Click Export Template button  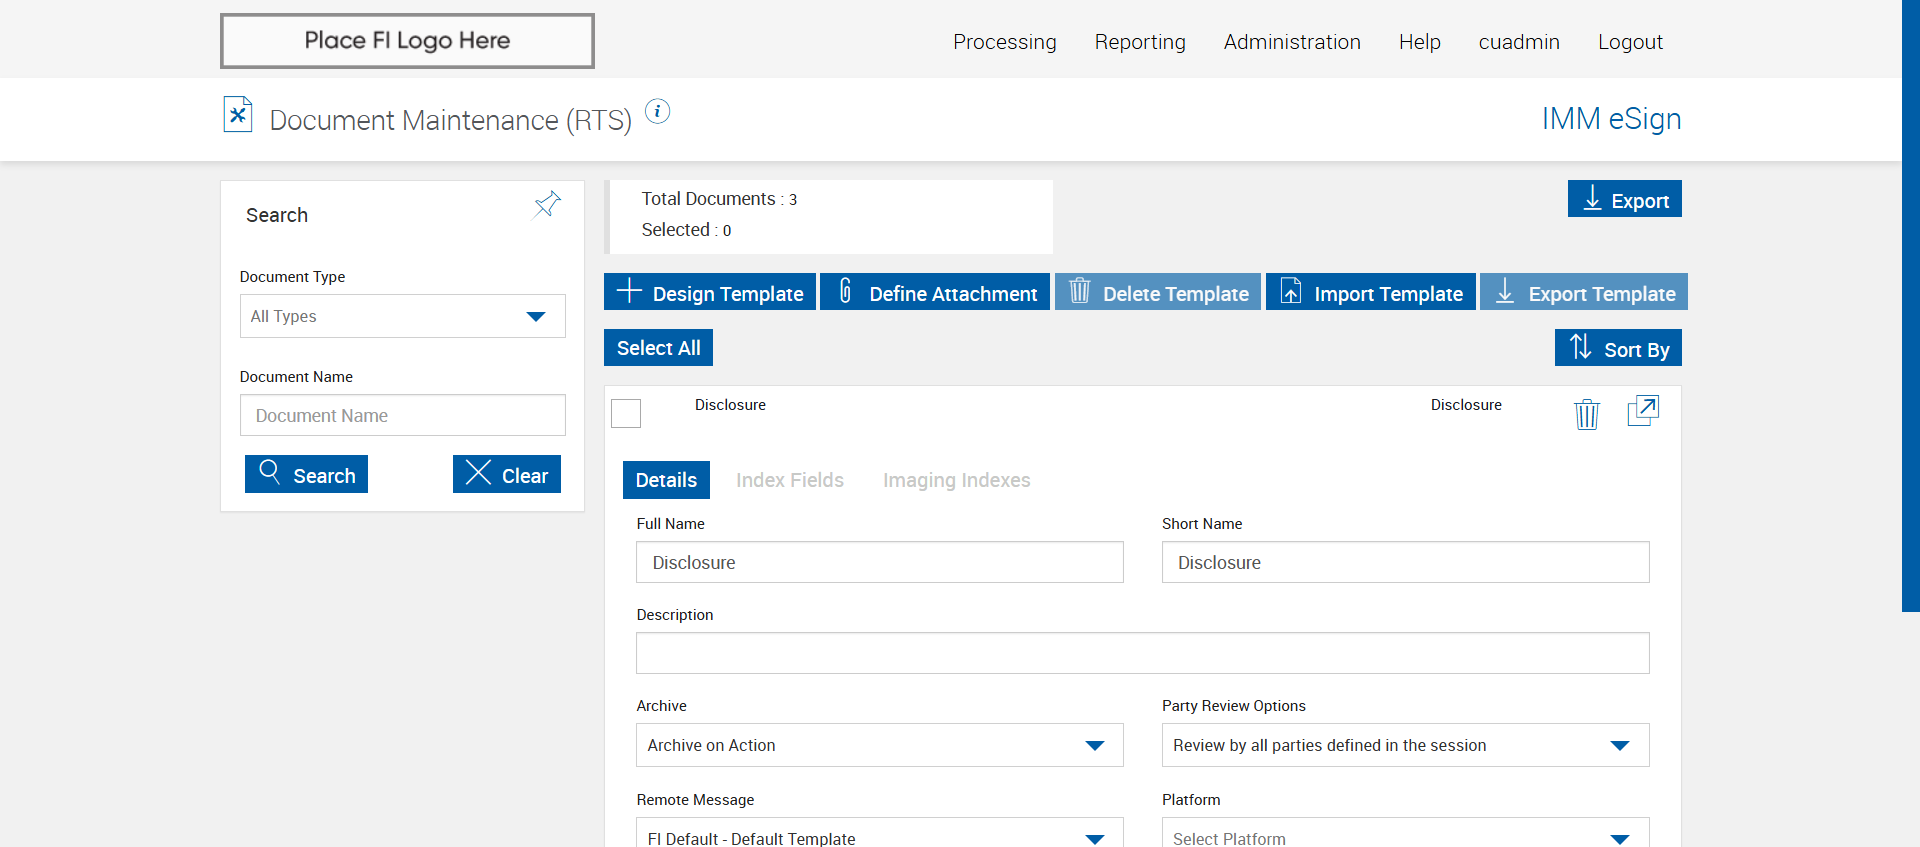point(1584,292)
